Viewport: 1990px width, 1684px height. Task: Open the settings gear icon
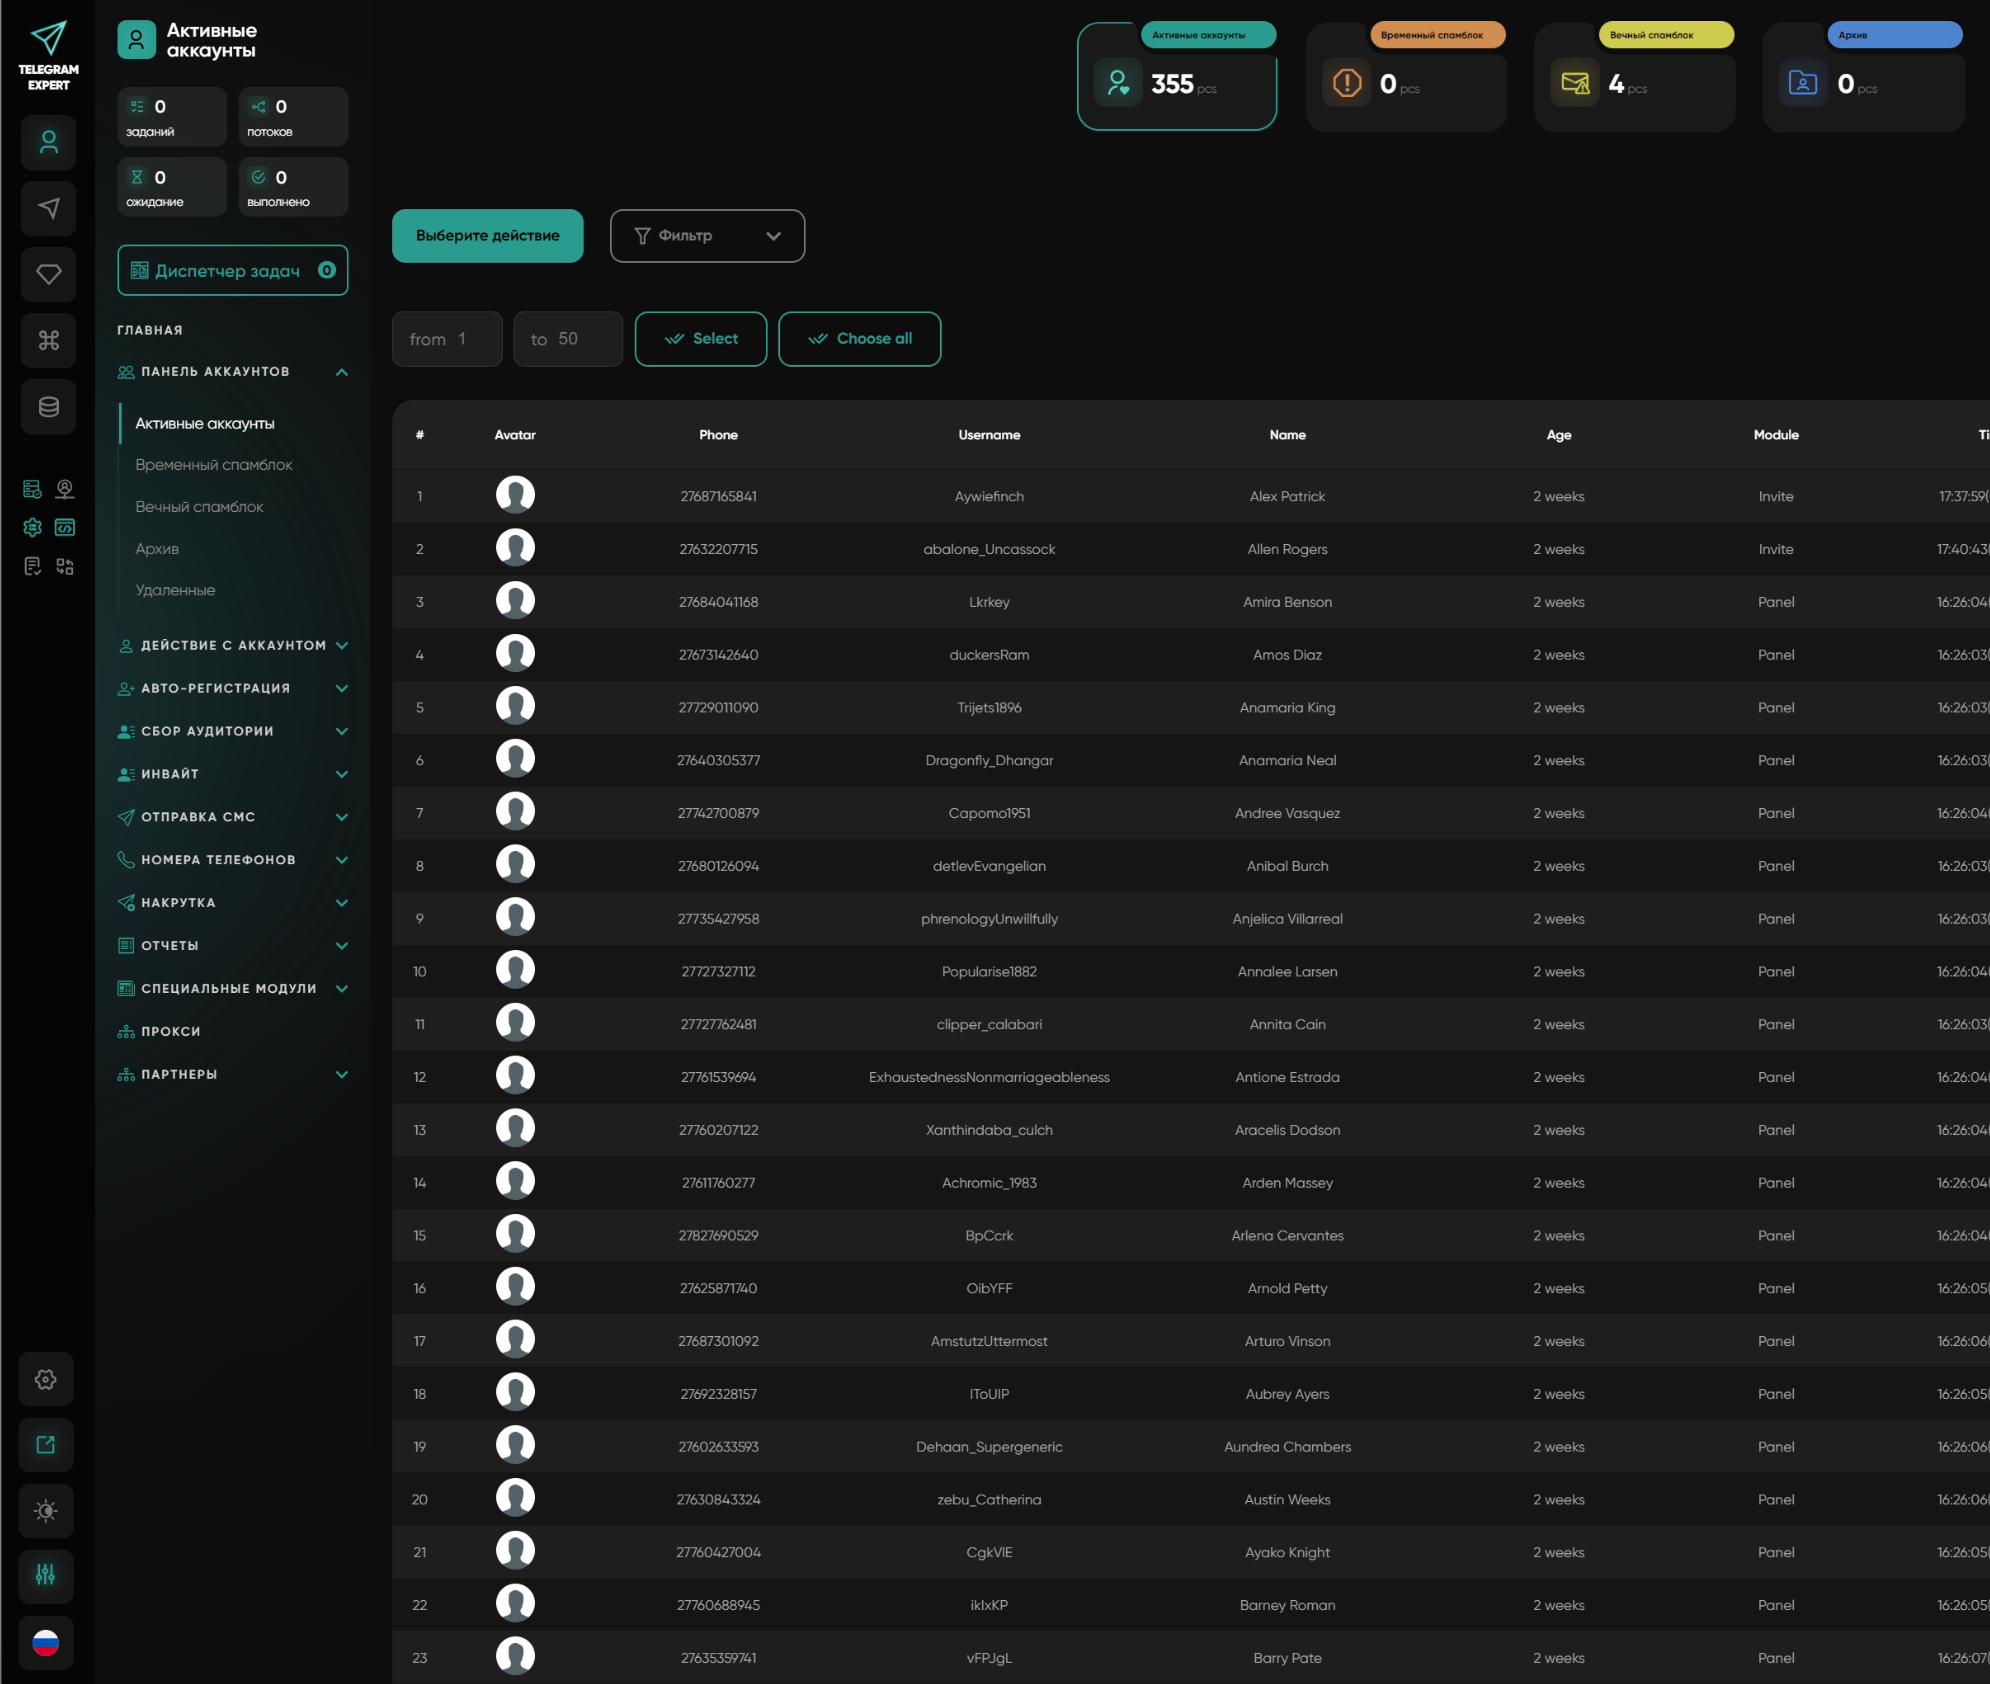click(46, 1379)
